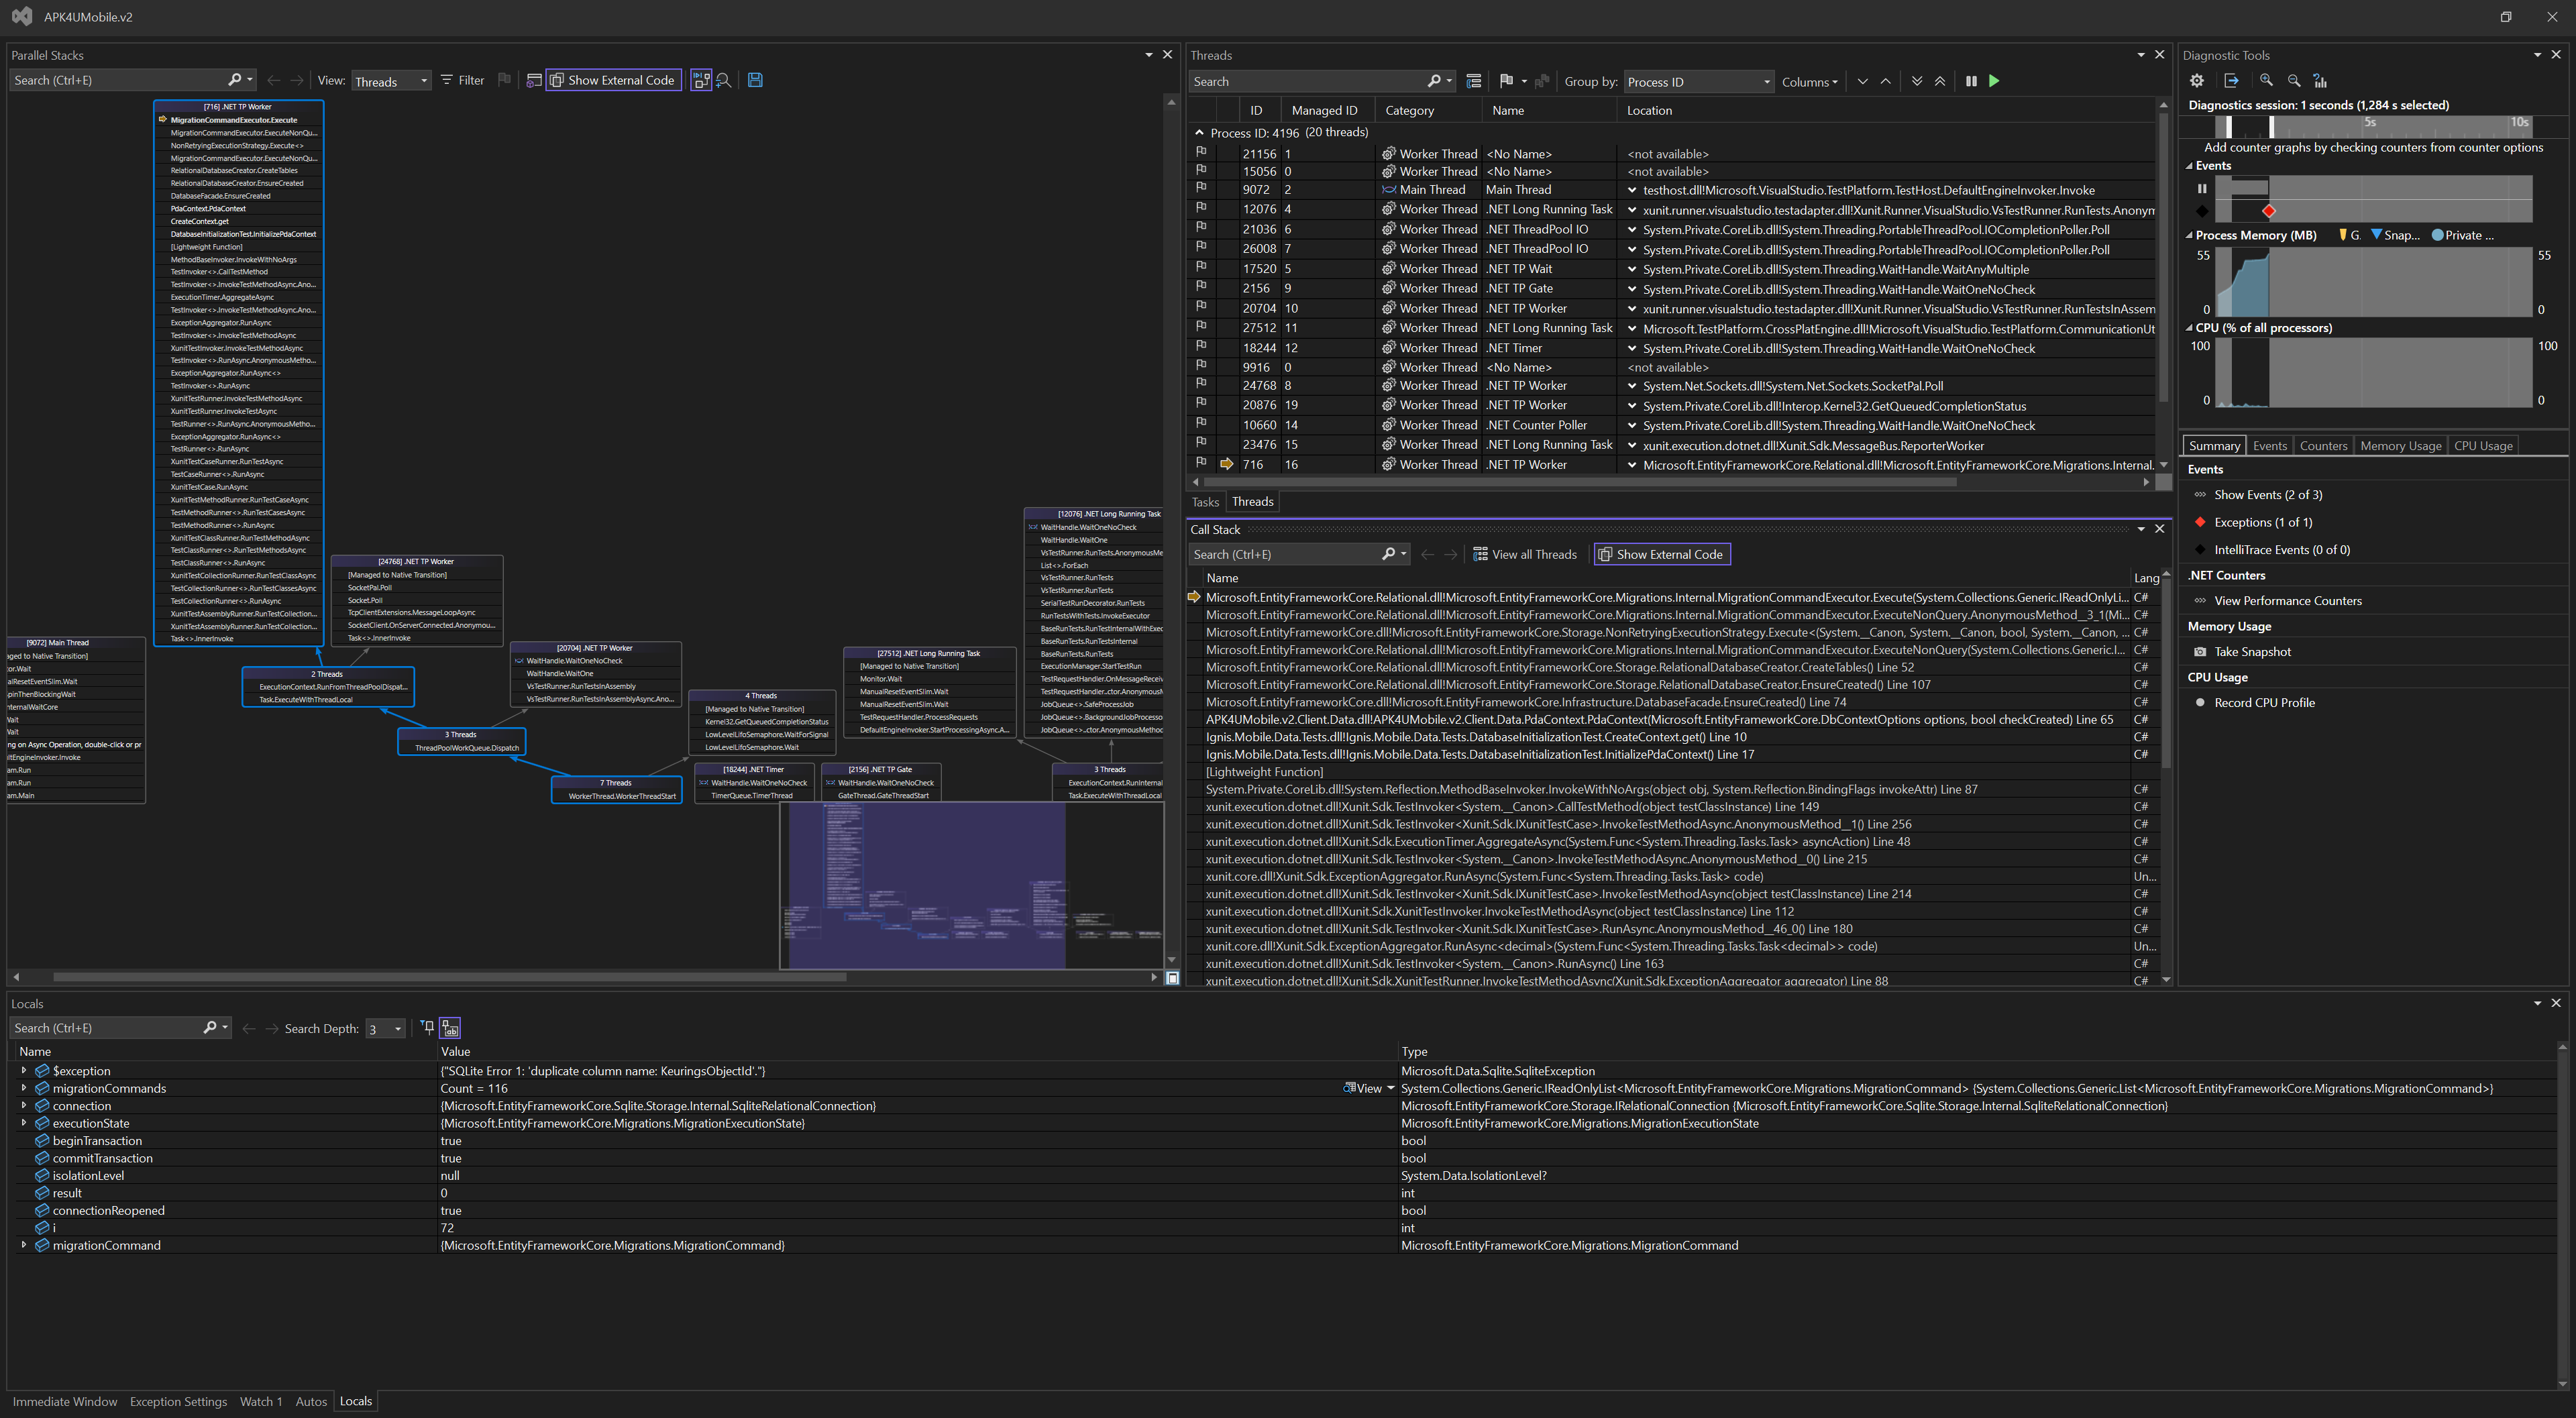The height and width of the screenshot is (1418, 2576).
Task: Flag thread 9072 Main Thread
Action: point(1201,189)
